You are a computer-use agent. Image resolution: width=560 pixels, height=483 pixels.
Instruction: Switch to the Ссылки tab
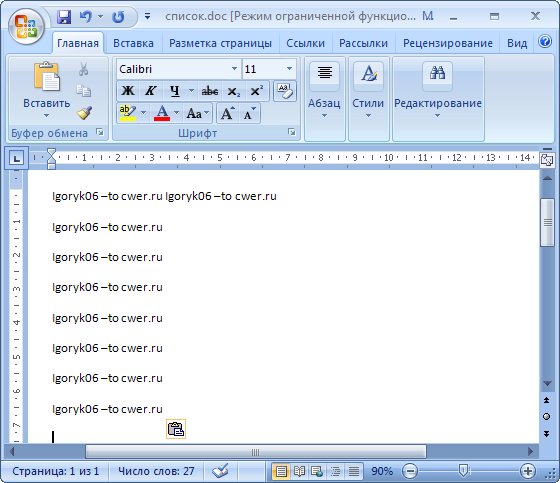click(305, 43)
